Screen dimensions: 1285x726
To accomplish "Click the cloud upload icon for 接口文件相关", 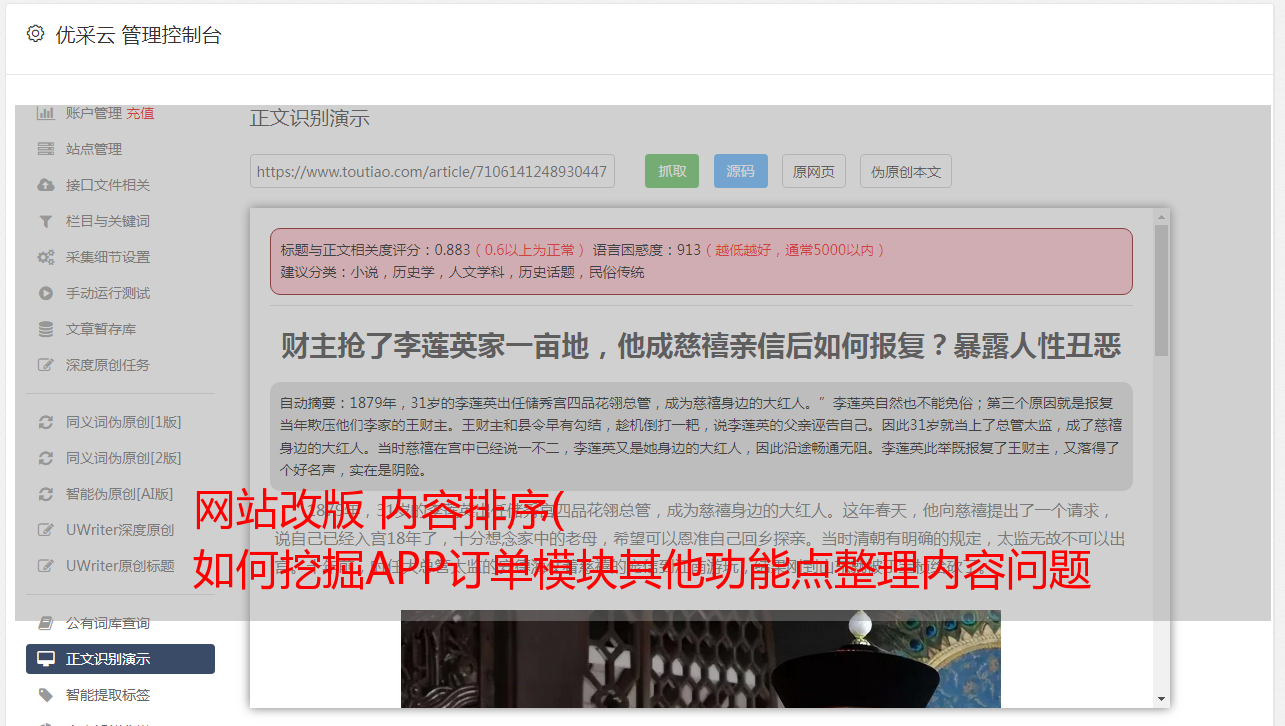I will coord(46,185).
